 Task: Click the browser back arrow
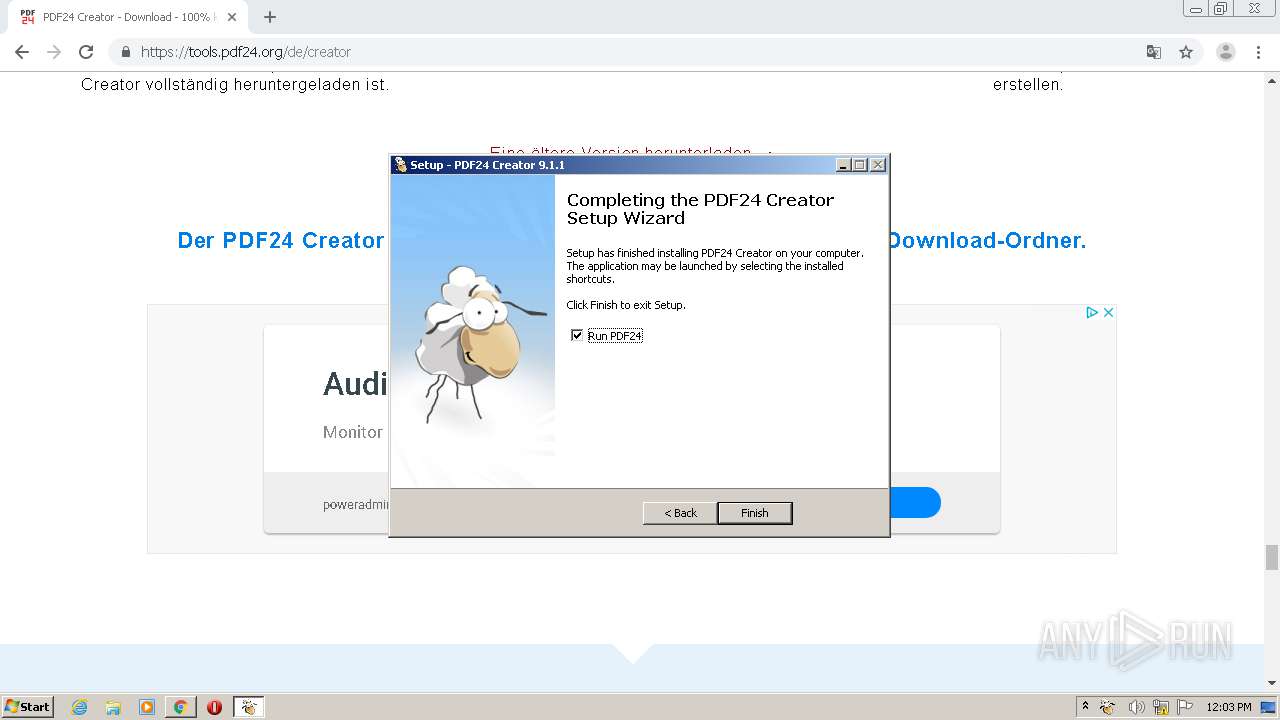(22, 52)
